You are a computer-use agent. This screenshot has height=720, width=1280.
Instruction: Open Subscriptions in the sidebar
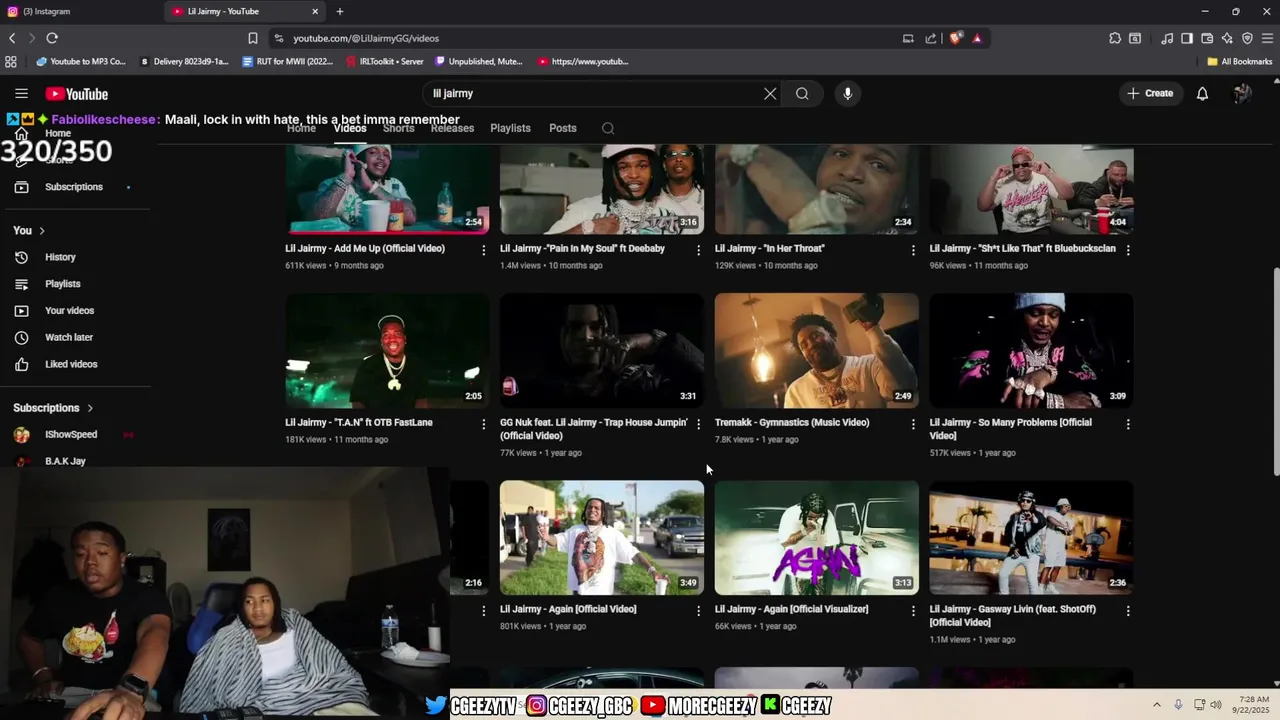coord(75,187)
